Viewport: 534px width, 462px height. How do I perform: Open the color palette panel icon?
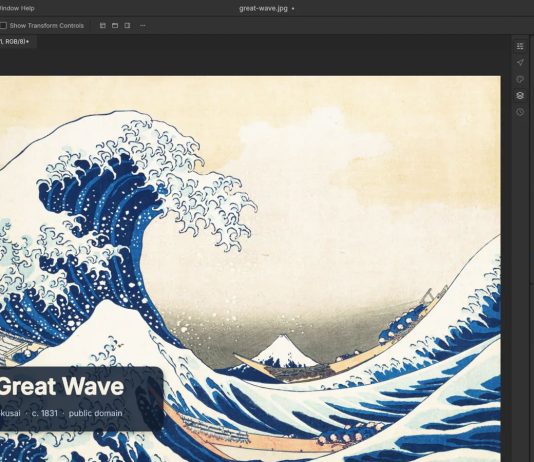tap(520, 79)
